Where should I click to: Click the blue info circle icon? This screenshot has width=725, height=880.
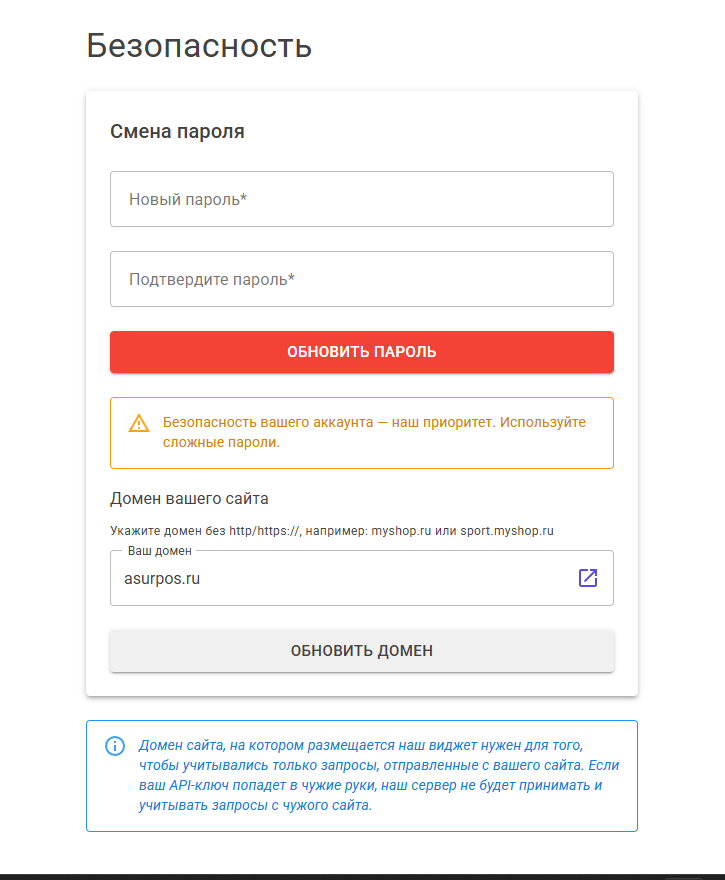click(x=115, y=746)
